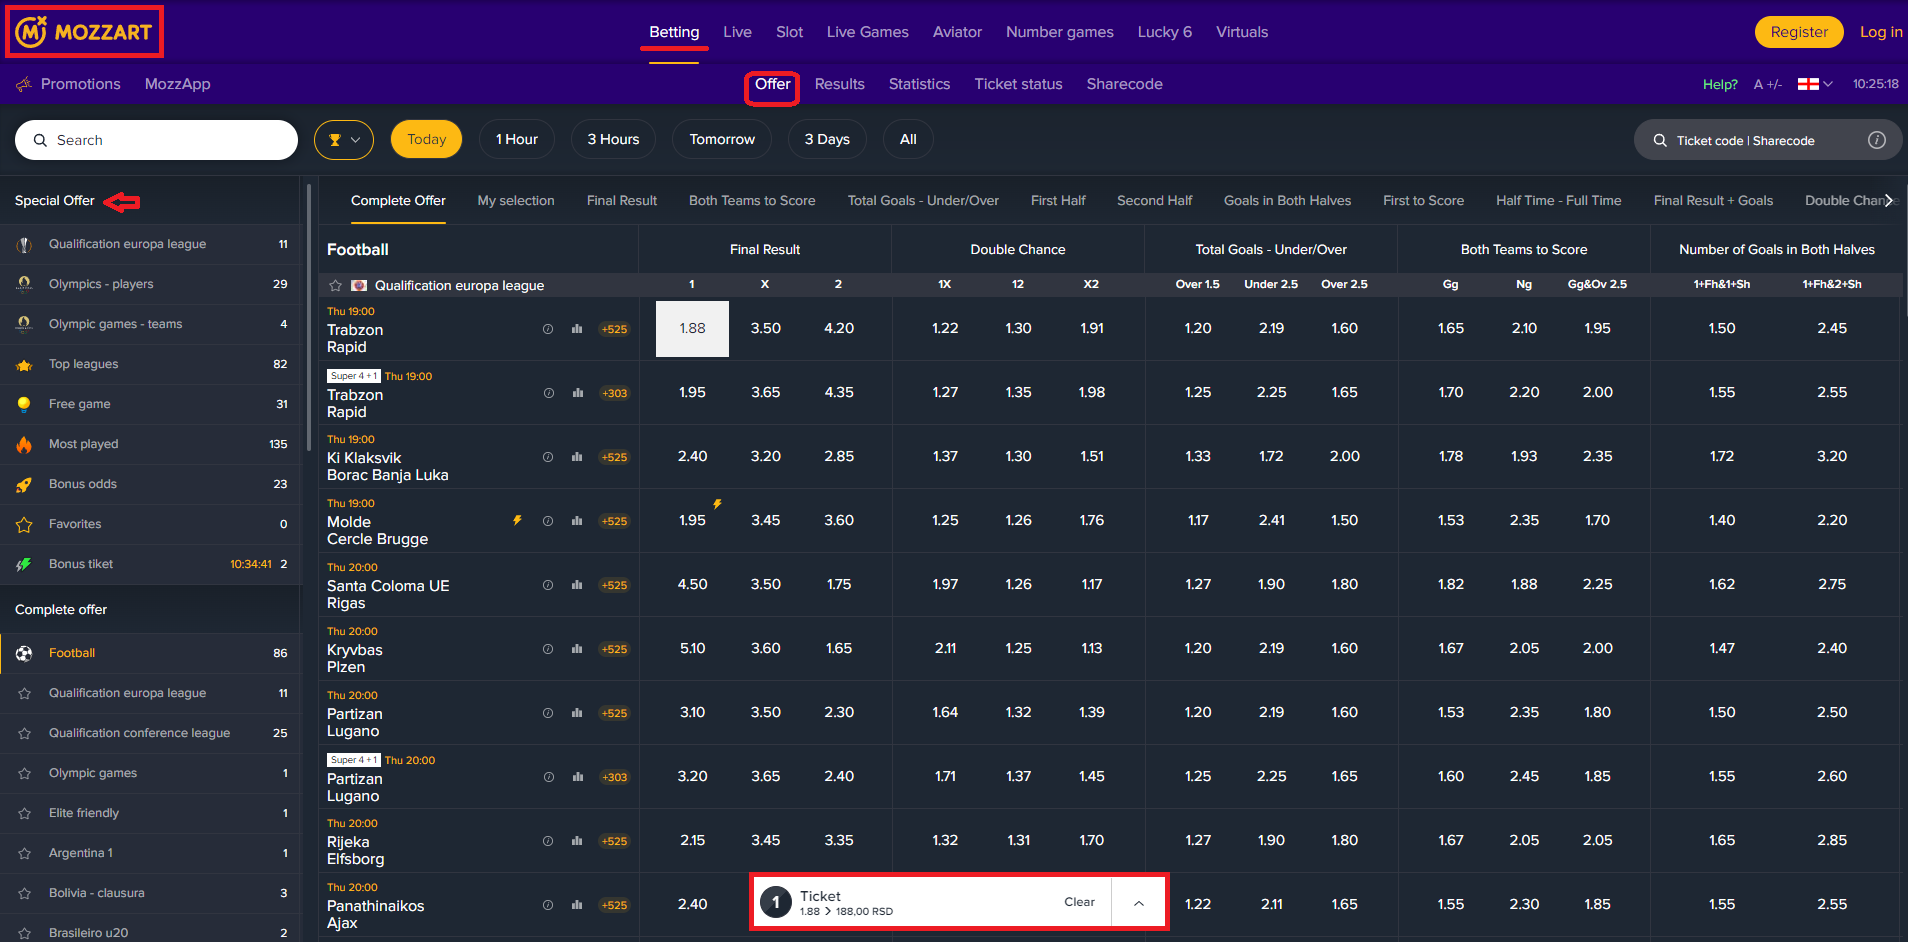The image size is (1908, 942).
Task: Click the Promotions icon link
Action: (24, 84)
